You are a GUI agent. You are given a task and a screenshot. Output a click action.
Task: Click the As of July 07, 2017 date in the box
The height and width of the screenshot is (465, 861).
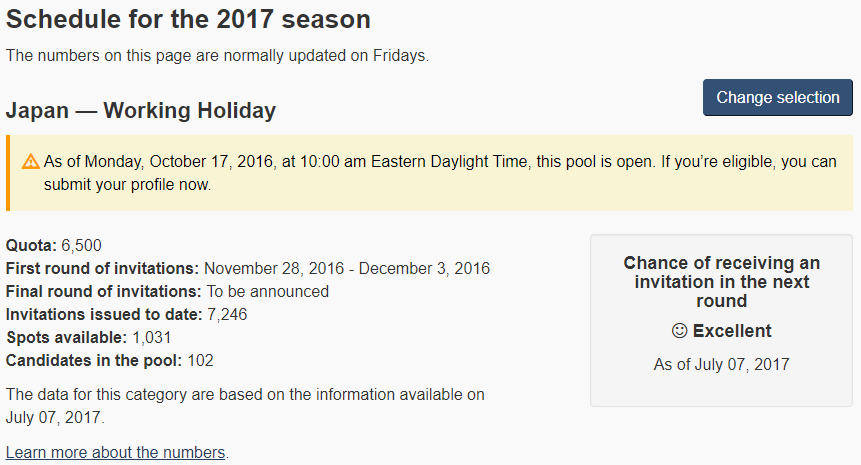tap(721, 364)
